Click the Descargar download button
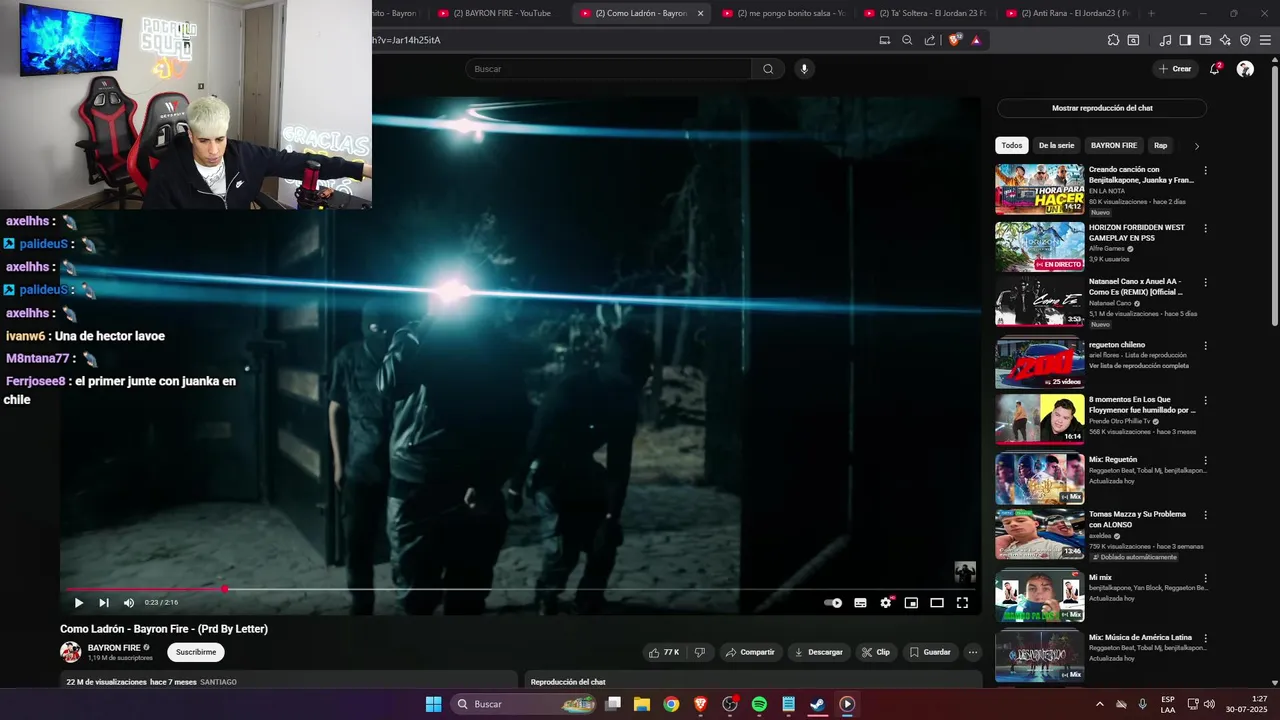This screenshot has width=1280, height=720. click(x=819, y=652)
